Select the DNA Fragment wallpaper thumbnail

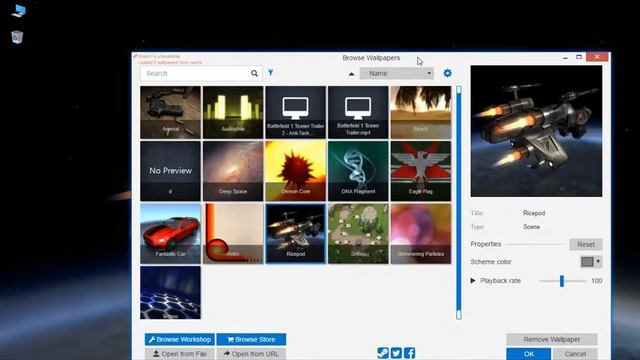coord(358,171)
